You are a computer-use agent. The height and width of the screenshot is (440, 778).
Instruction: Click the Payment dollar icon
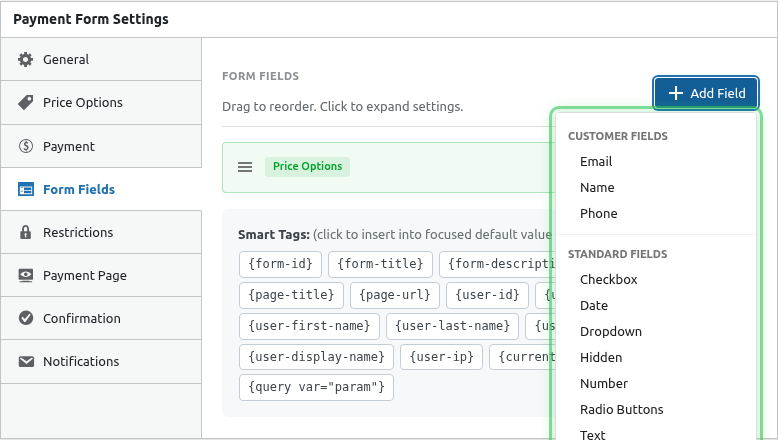click(x=25, y=146)
